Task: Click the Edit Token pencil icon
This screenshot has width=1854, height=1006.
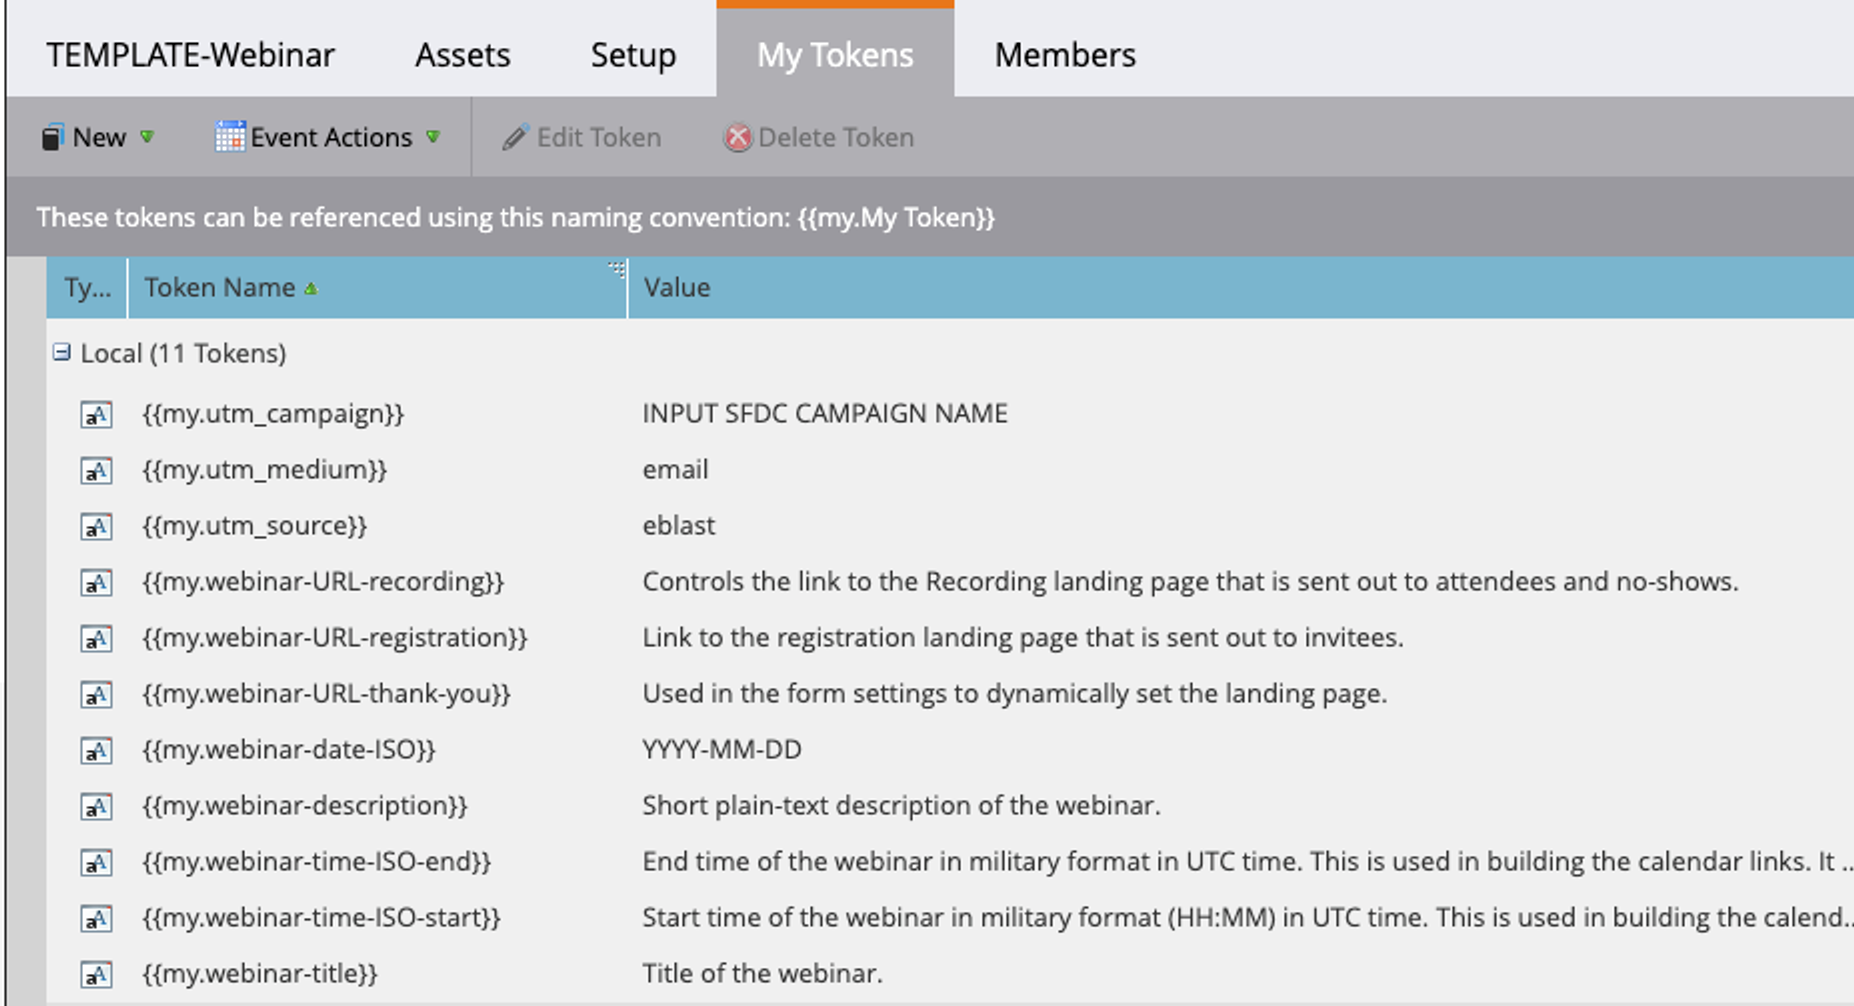Action: (x=515, y=137)
